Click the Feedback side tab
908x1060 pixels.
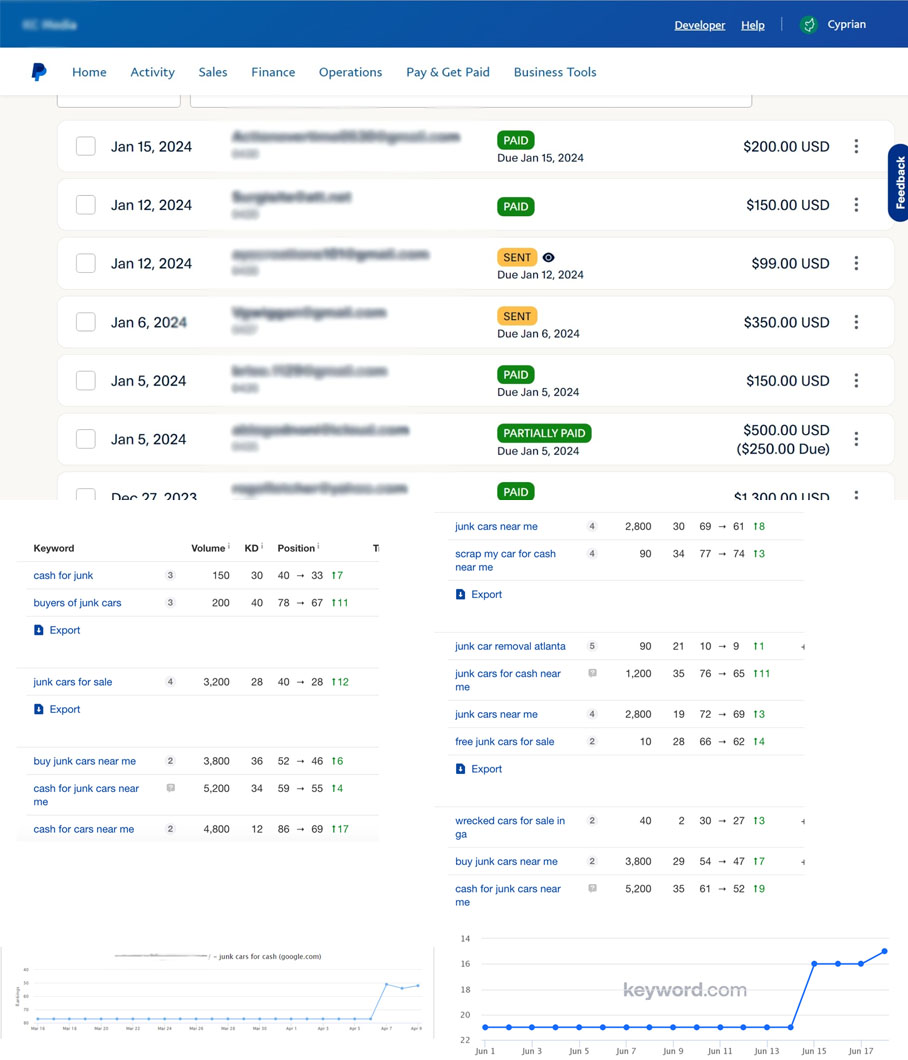(898, 182)
